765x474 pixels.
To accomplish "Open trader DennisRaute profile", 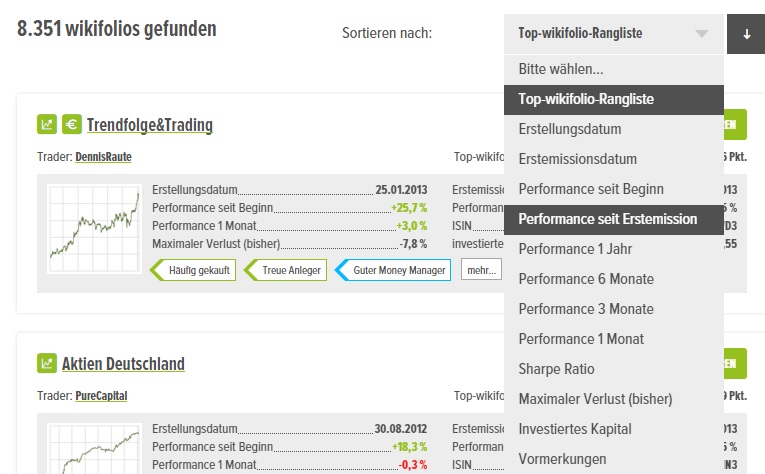I will [103, 157].
